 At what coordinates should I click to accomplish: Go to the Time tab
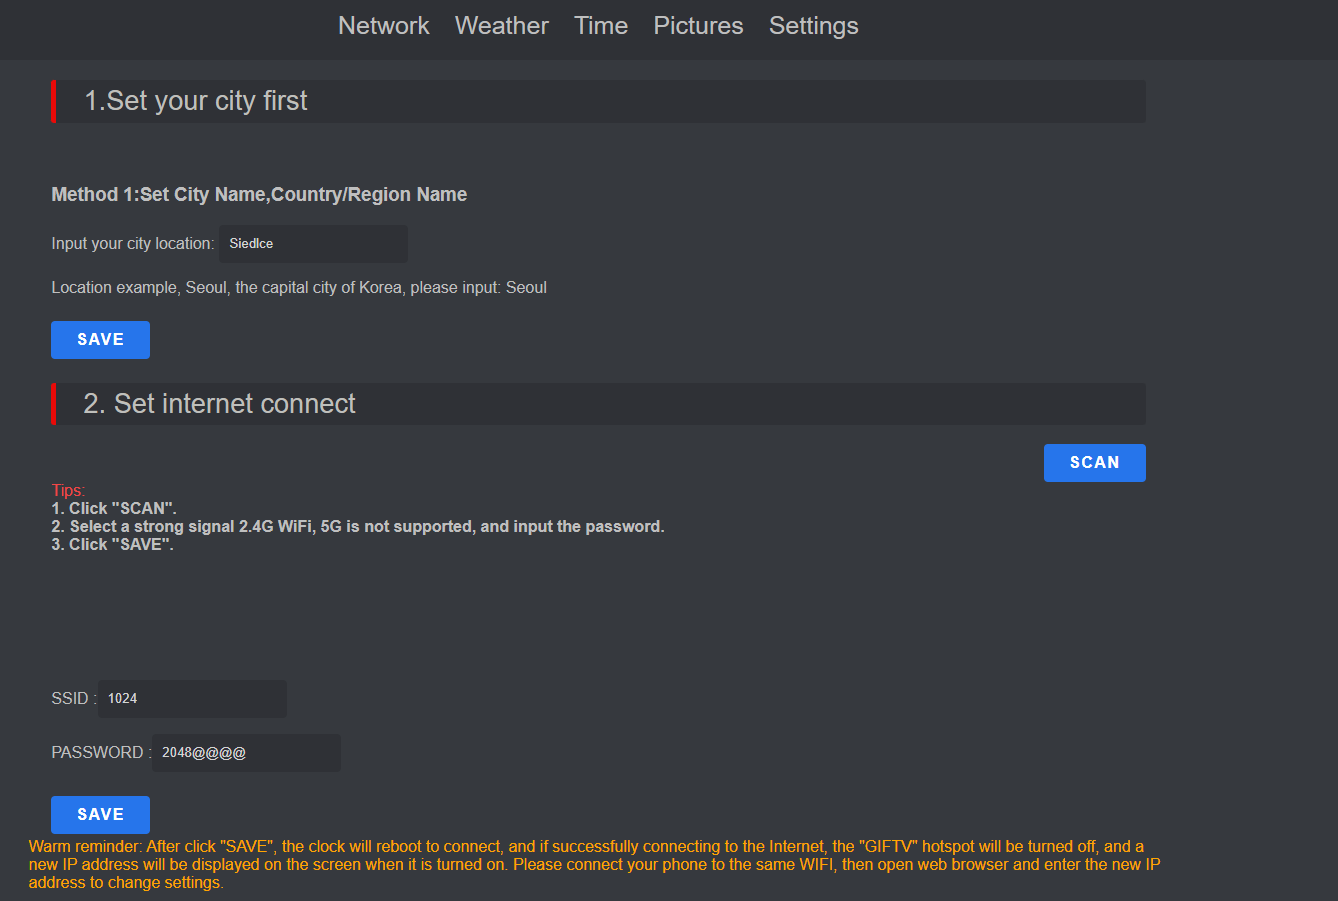pyautogui.click(x=601, y=26)
